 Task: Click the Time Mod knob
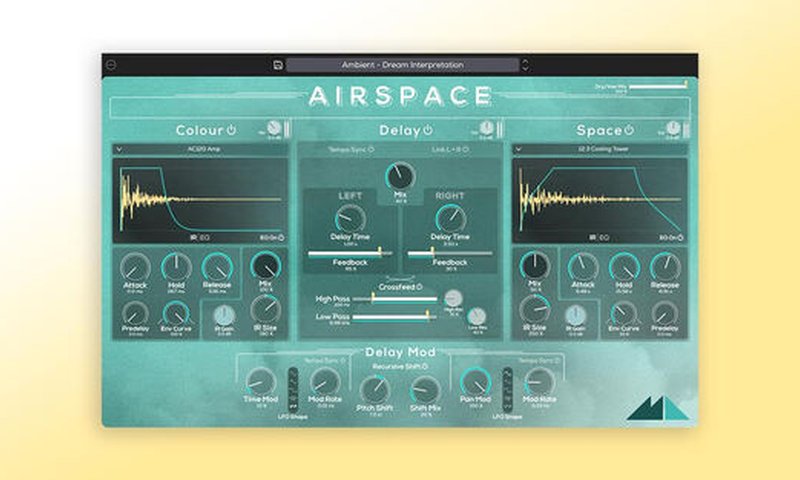coord(260,381)
